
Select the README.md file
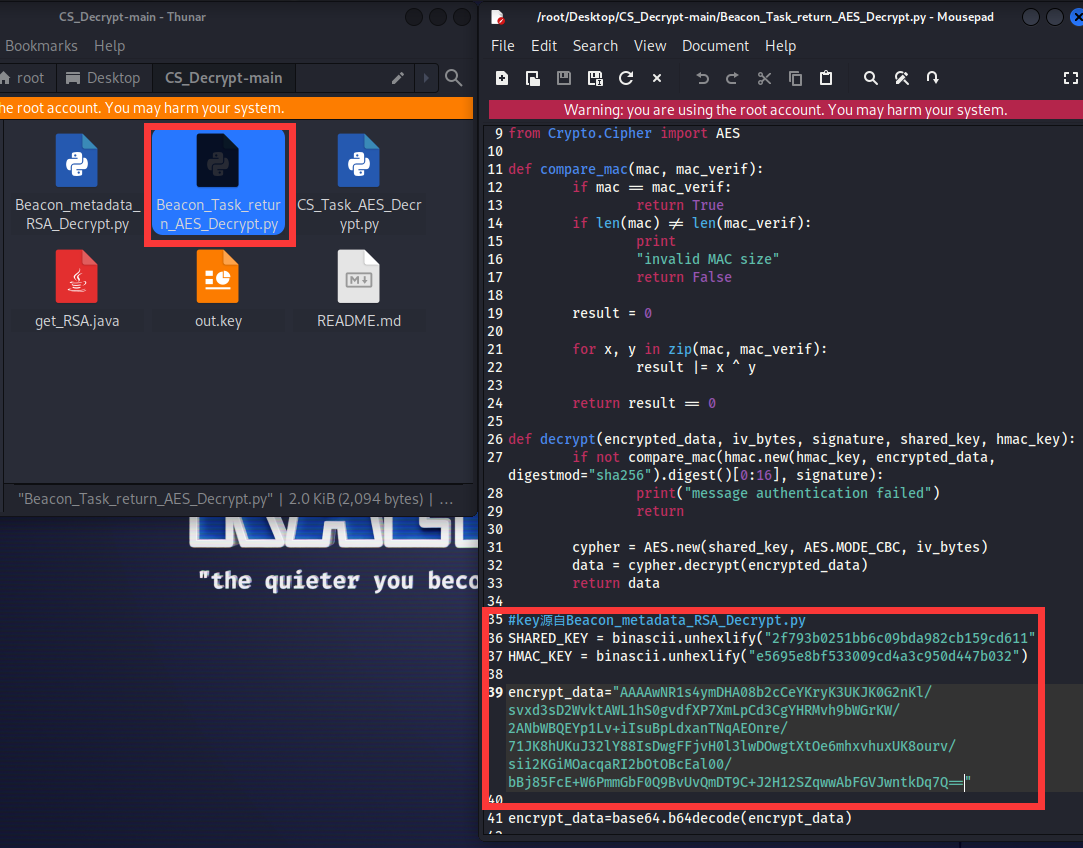(x=359, y=289)
